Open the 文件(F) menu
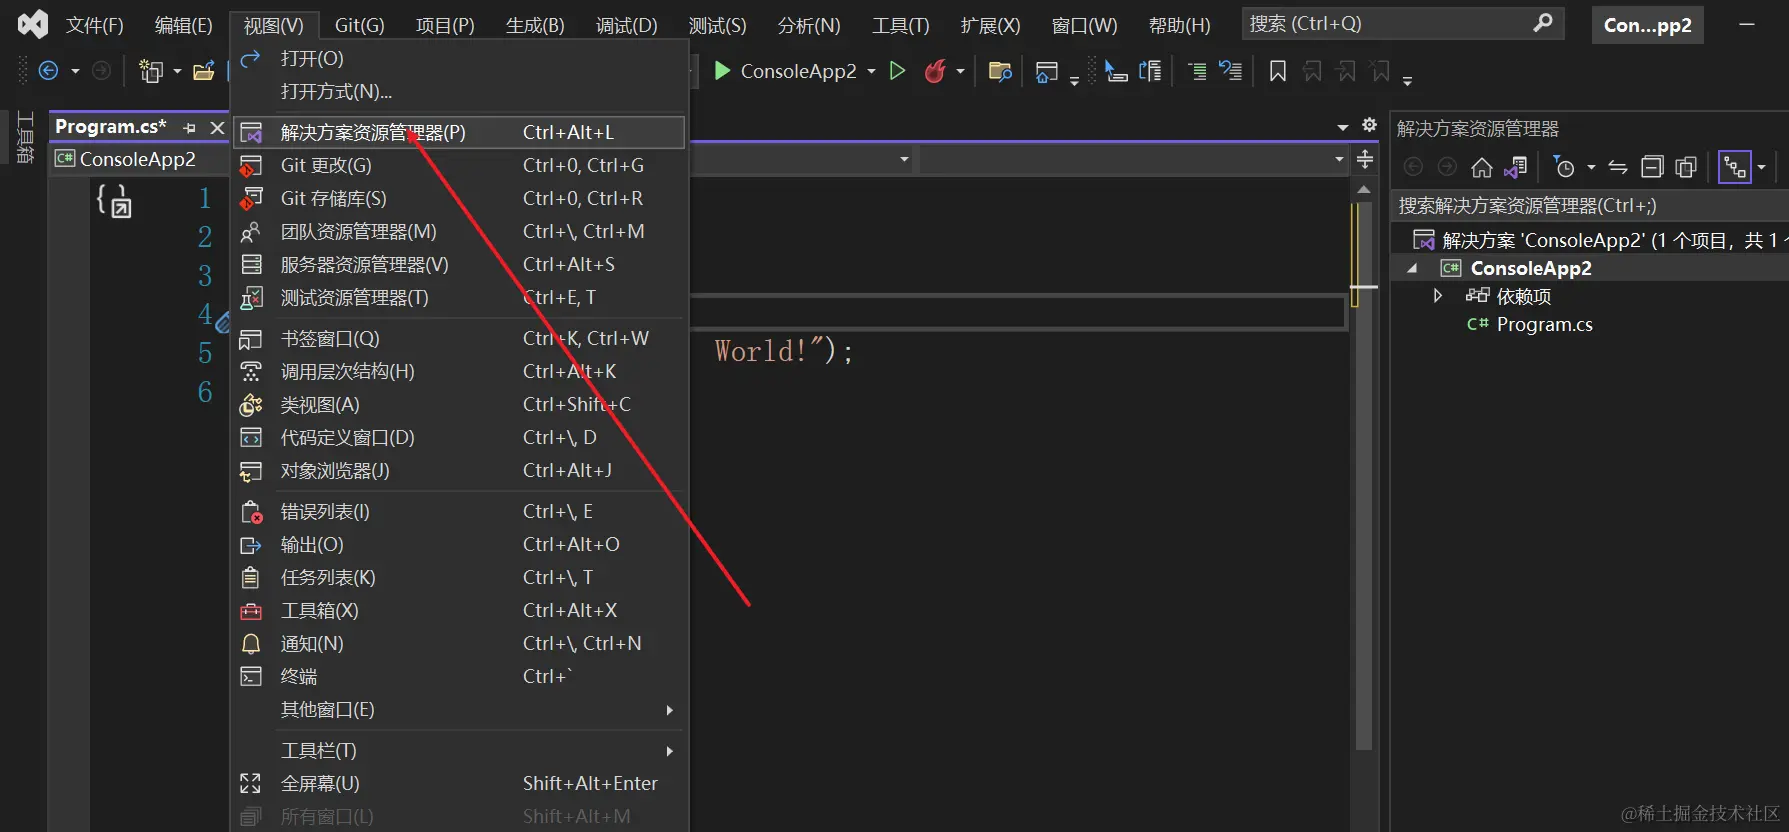This screenshot has width=1789, height=832. 94,25
